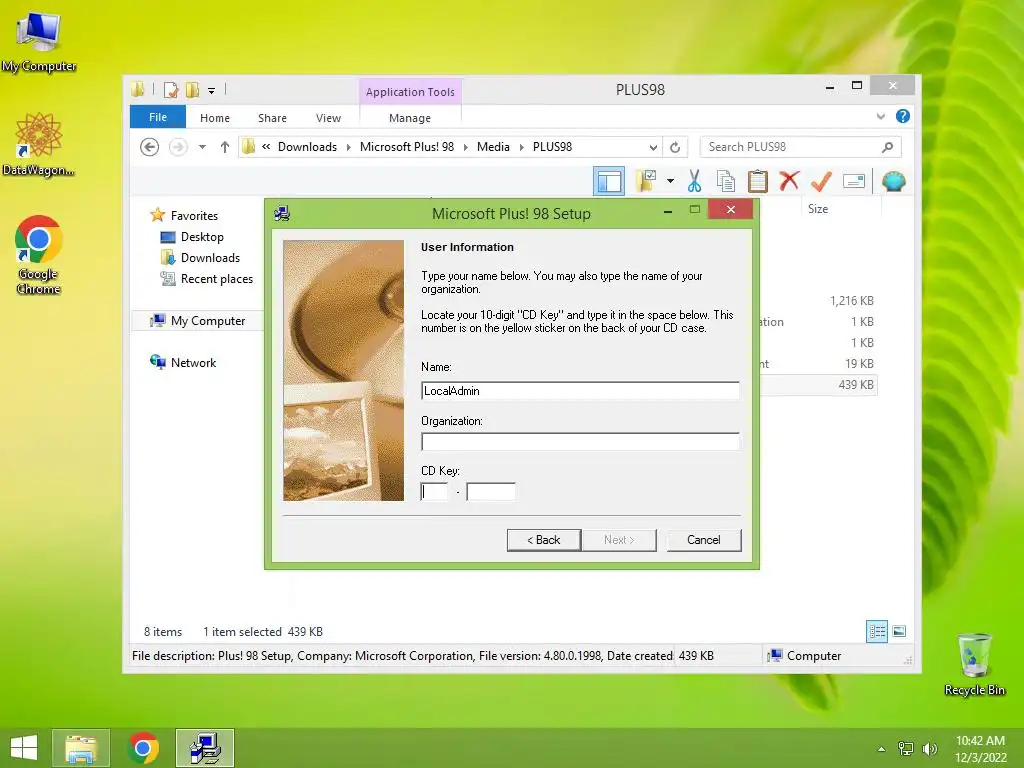This screenshot has height=768, width=1024.
Task: Open the recent locations dropdown
Action: click(202, 147)
